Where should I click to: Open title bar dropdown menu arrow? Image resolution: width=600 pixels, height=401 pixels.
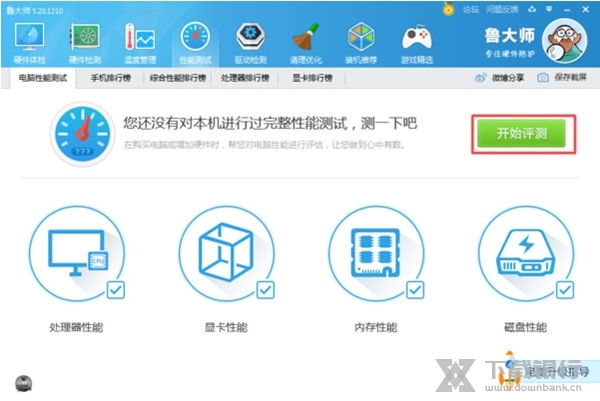click(x=549, y=9)
